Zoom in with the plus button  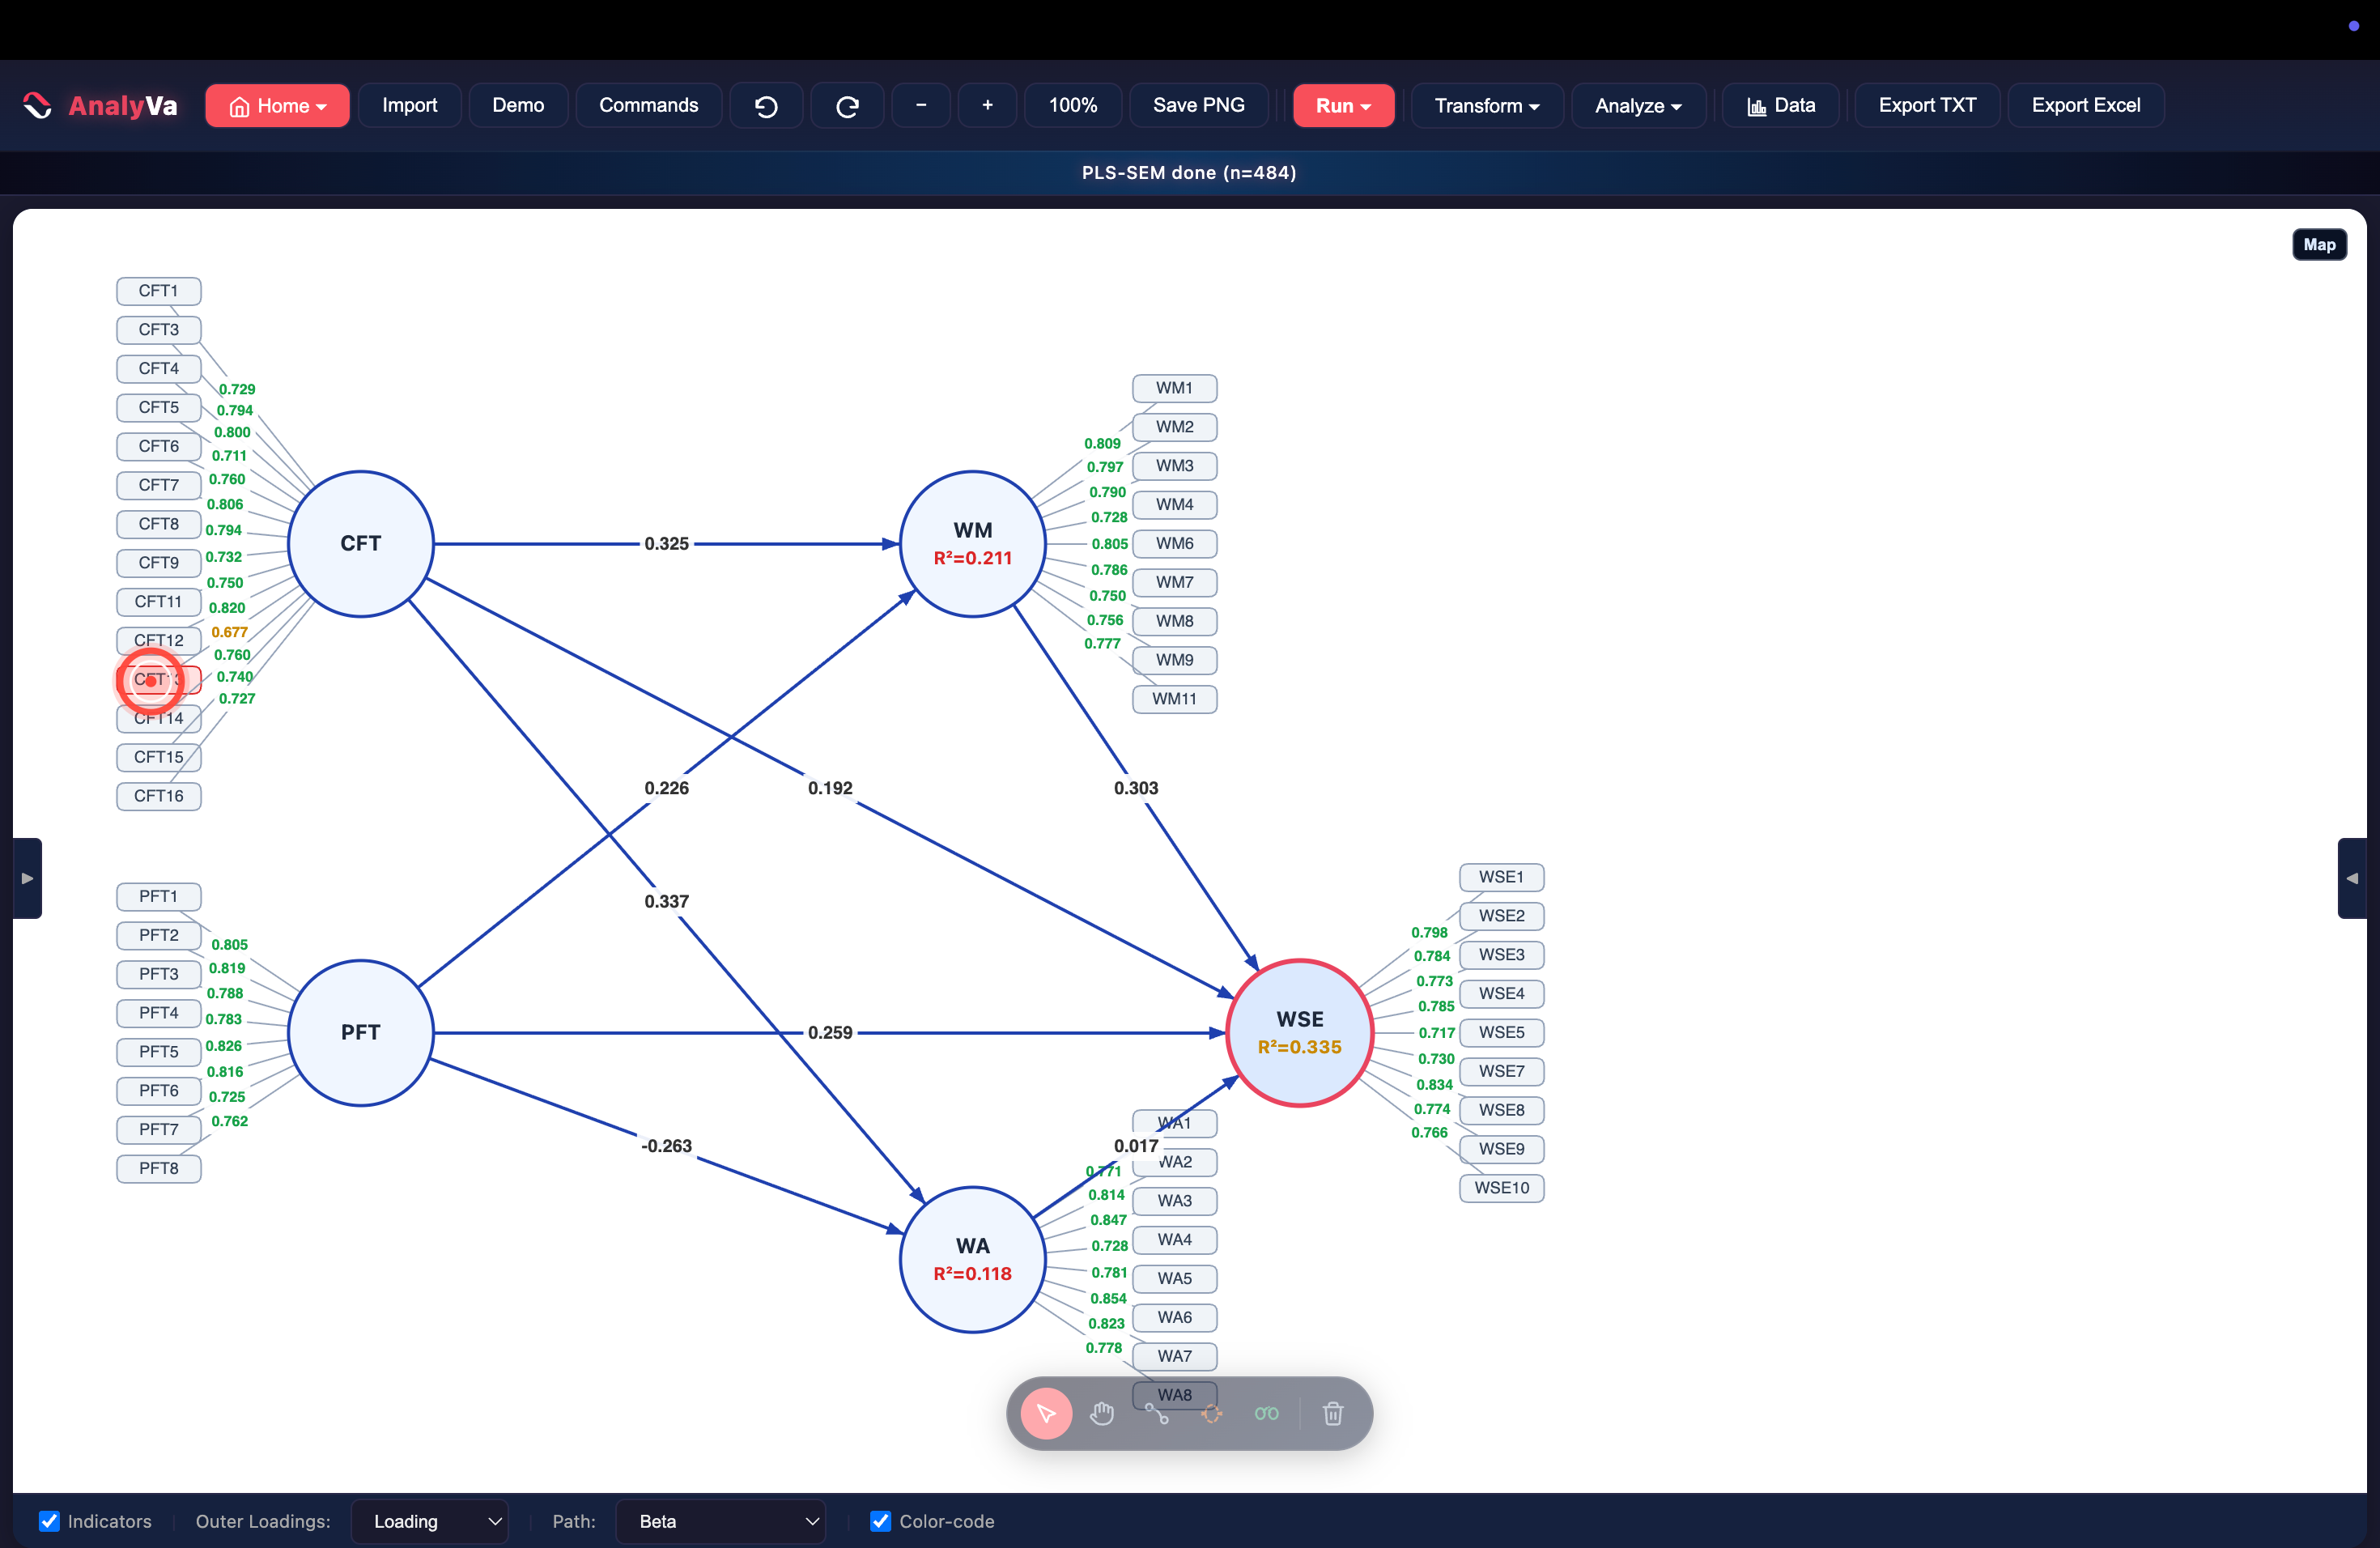(987, 105)
